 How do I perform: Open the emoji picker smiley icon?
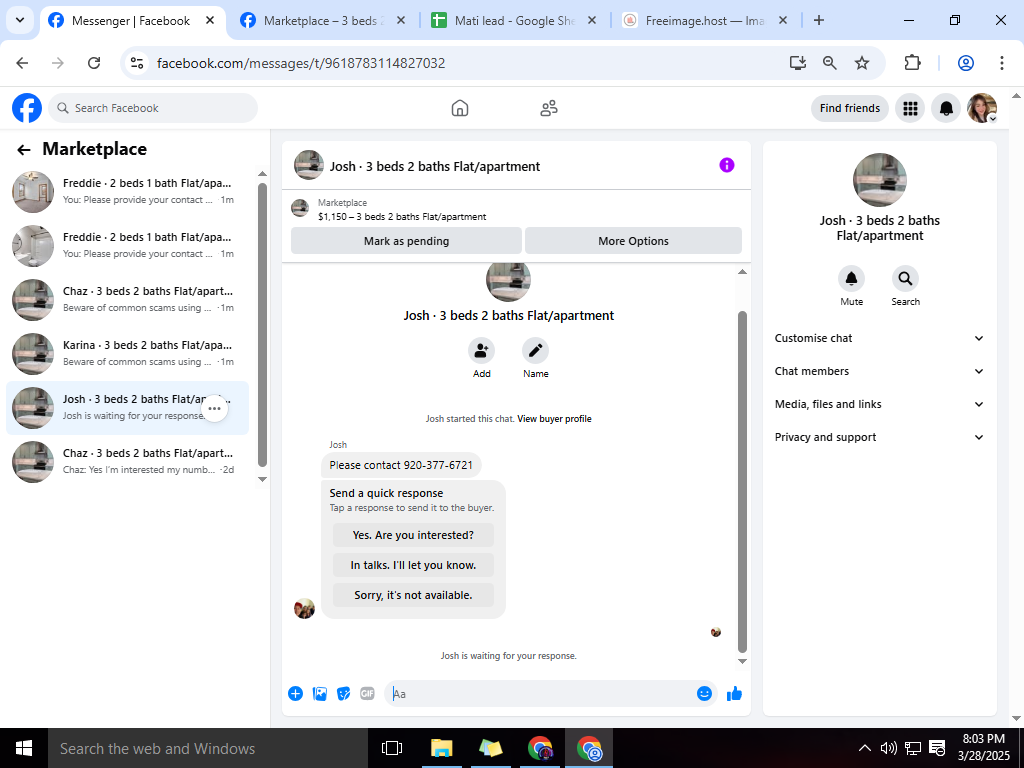[x=704, y=694]
